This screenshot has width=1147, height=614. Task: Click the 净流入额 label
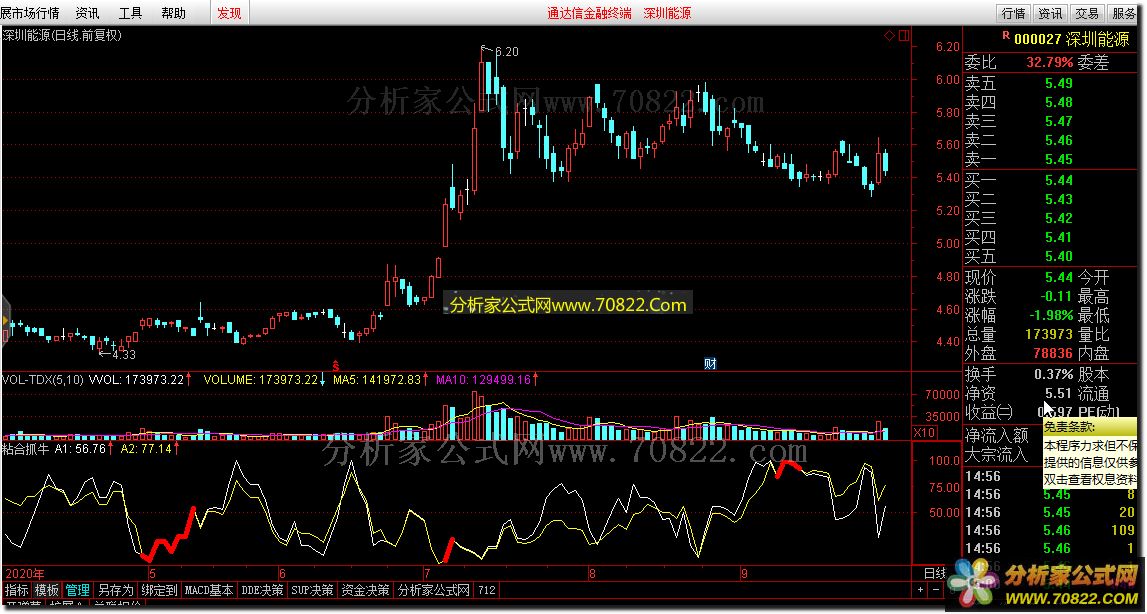click(996, 435)
